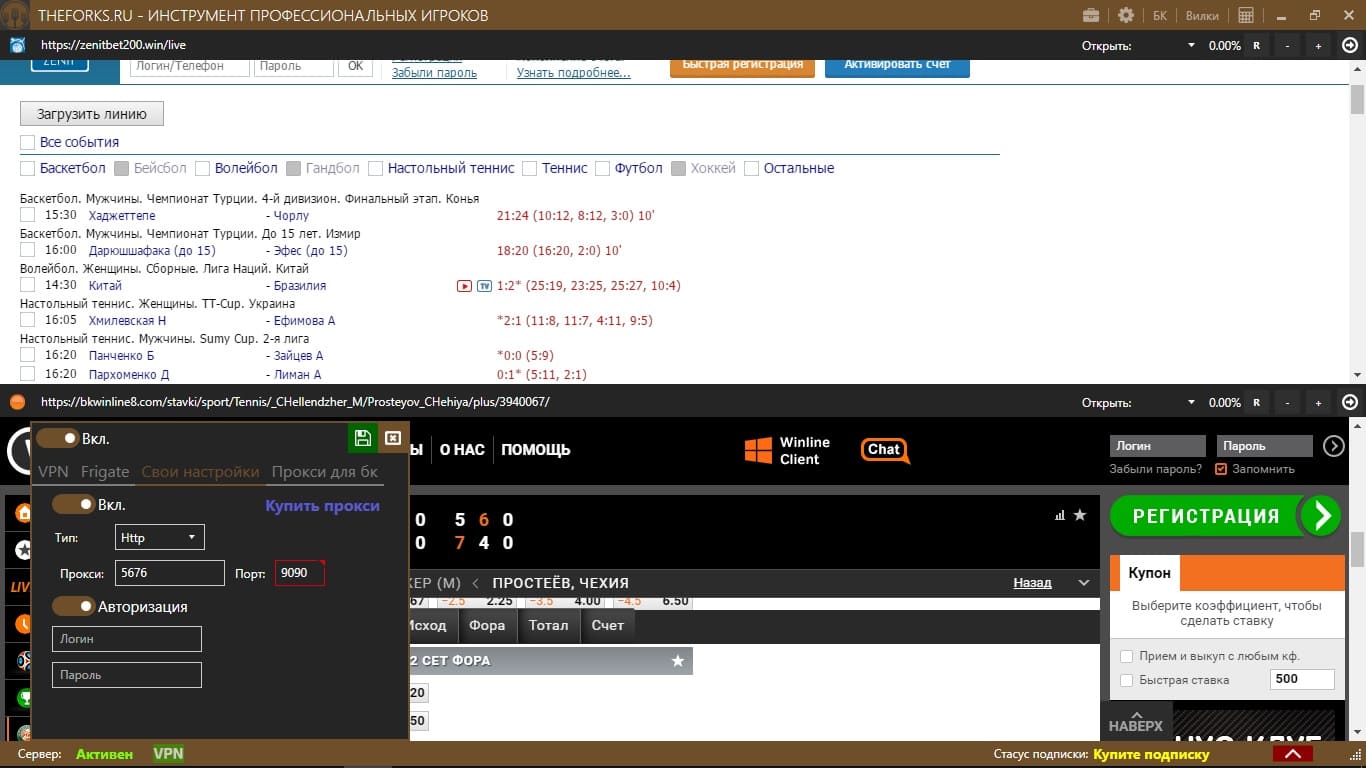The image size is (1366, 768).
Task: Open settings gear in the title bar
Action: pyautogui.click(x=1126, y=15)
